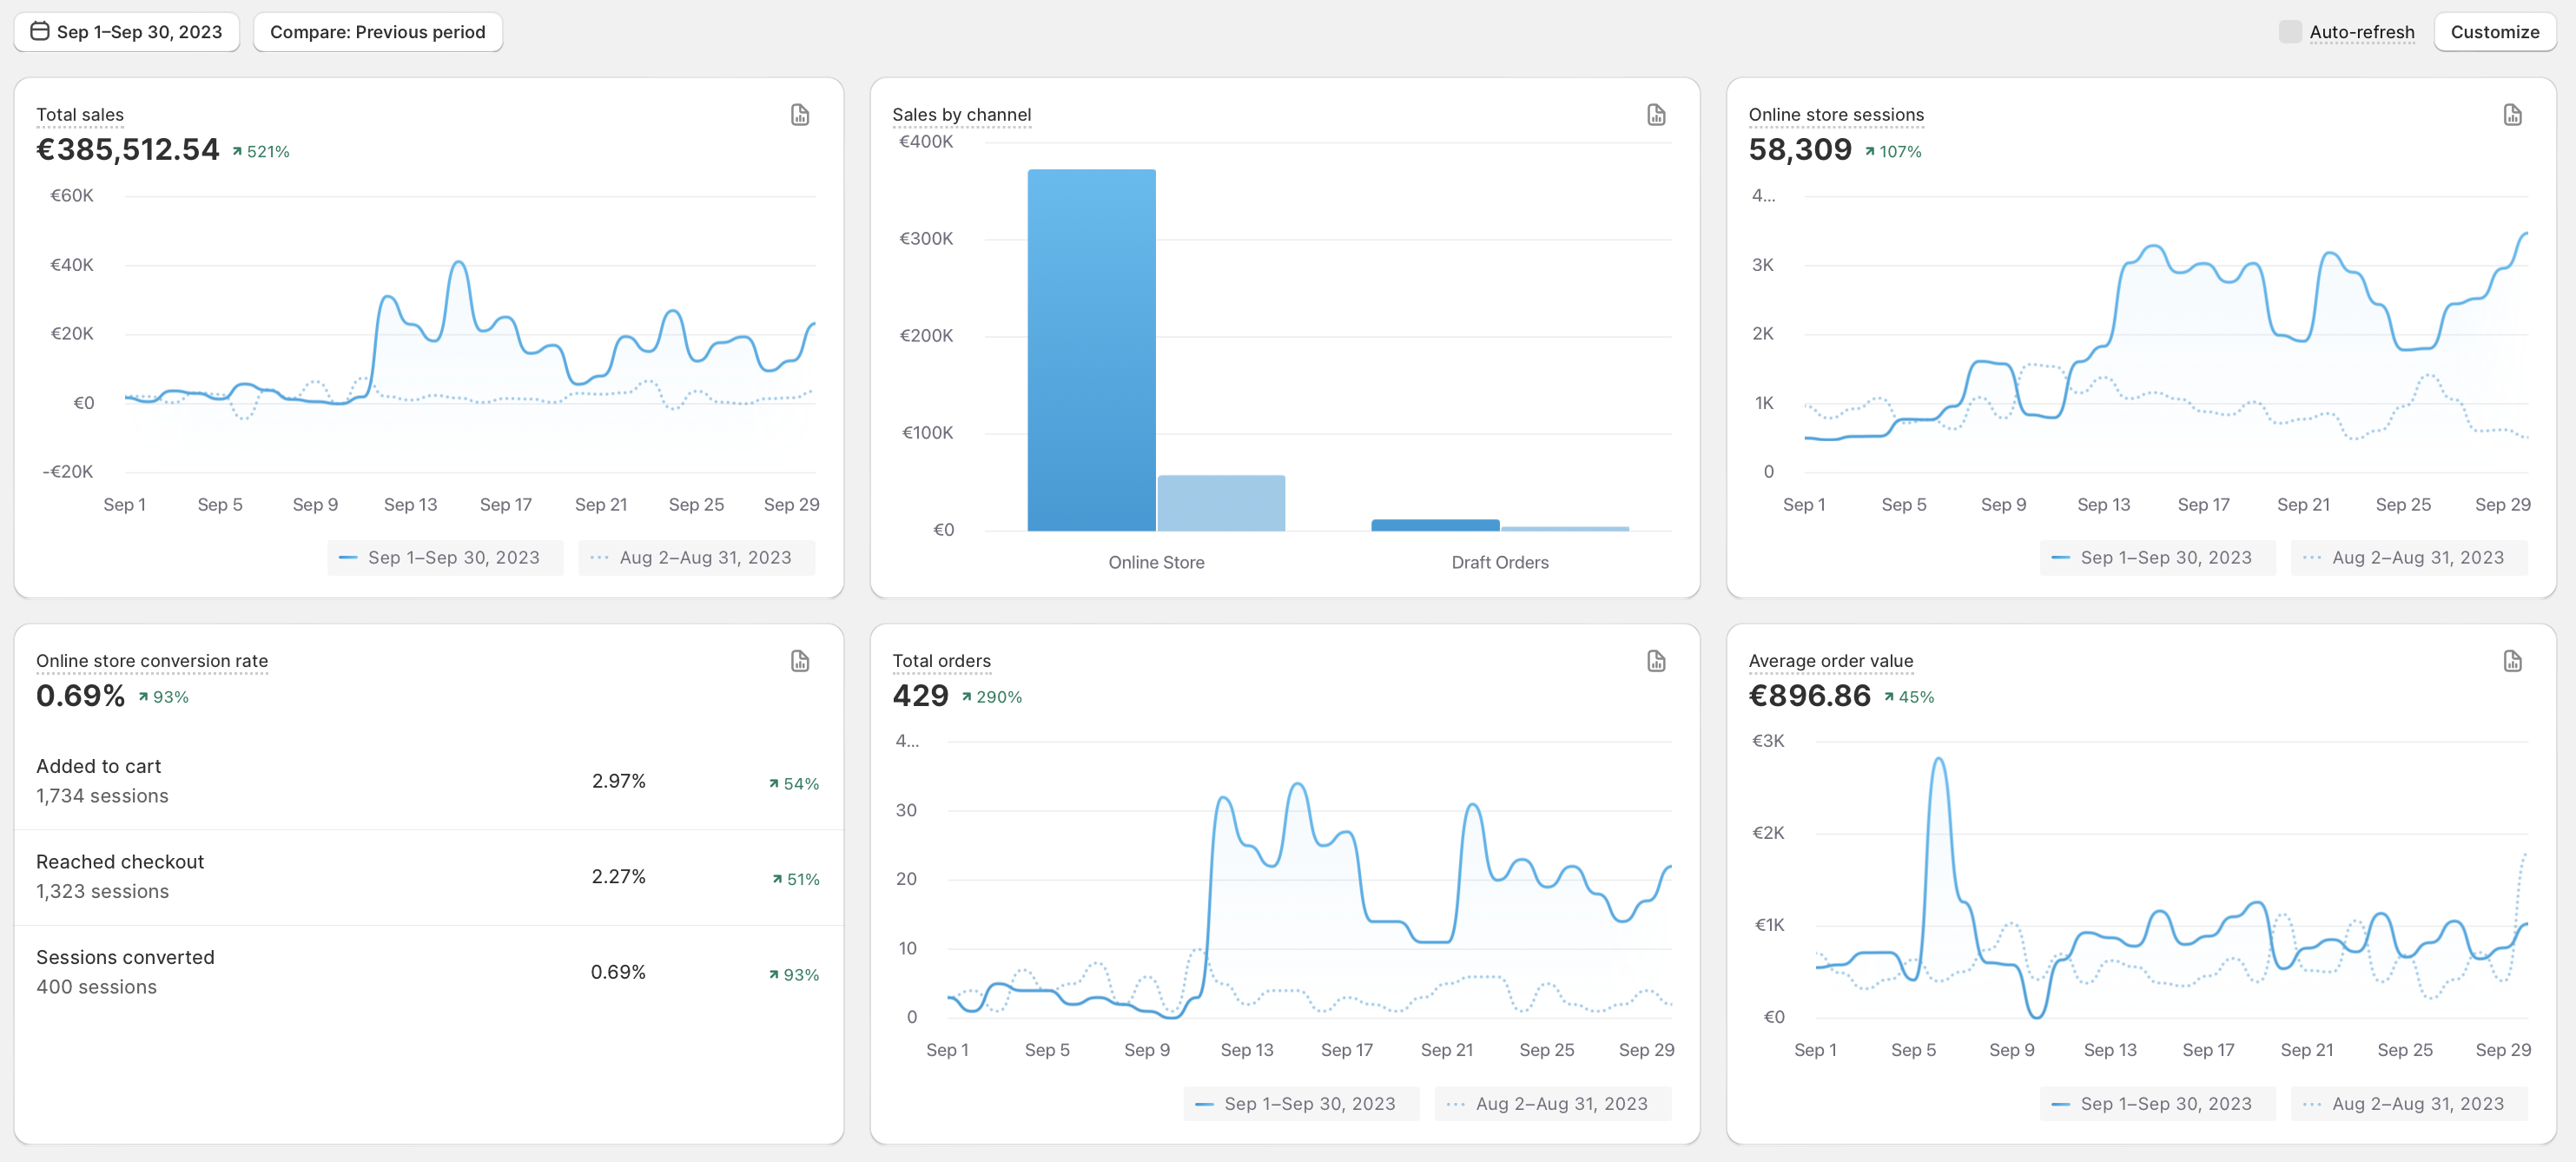
Task: Click the Auto-refresh label
Action: click(x=2362, y=32)
